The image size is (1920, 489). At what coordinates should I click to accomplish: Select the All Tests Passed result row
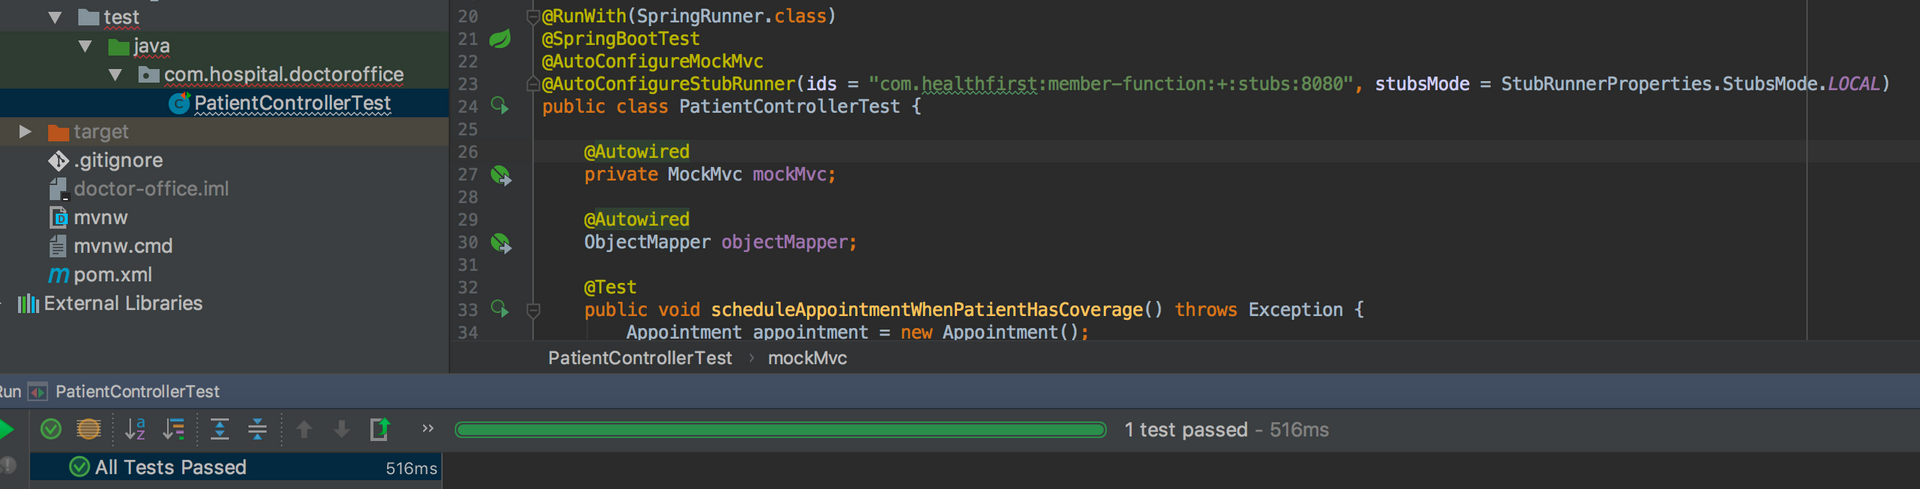[235, 467]
